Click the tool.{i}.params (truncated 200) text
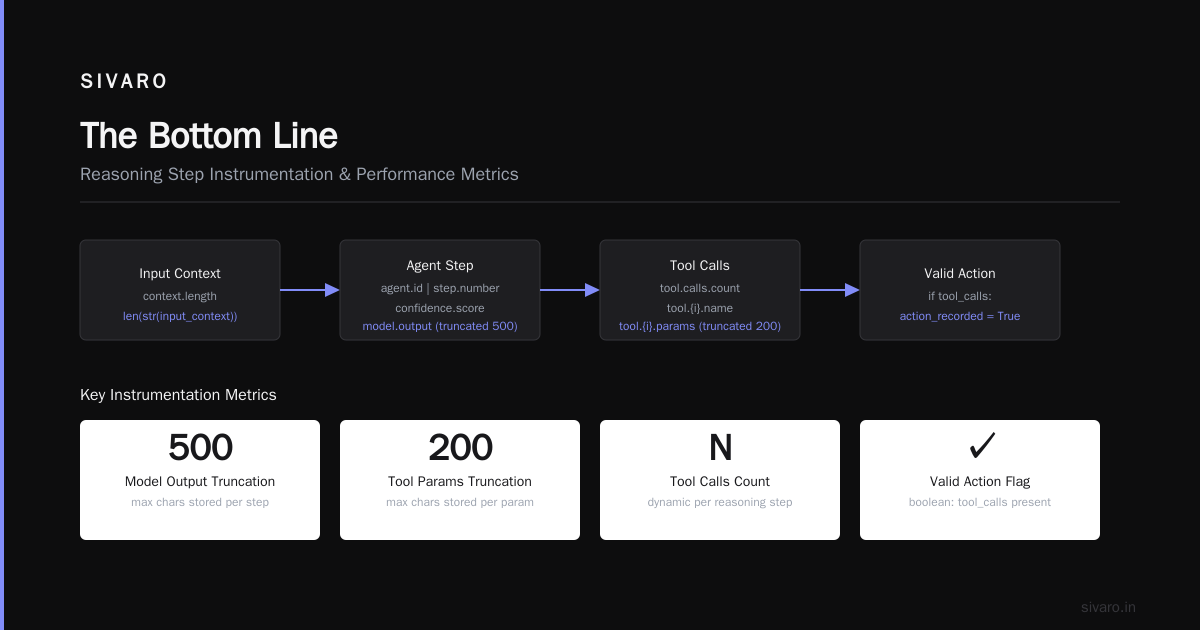Image resolution: width=1200 pixels, height=630 pixels. (x=700, y=326)
